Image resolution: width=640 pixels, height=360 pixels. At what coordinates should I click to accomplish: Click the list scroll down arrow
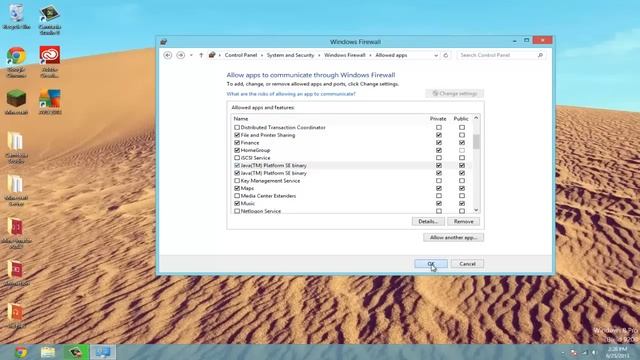[x=476, y=210]
